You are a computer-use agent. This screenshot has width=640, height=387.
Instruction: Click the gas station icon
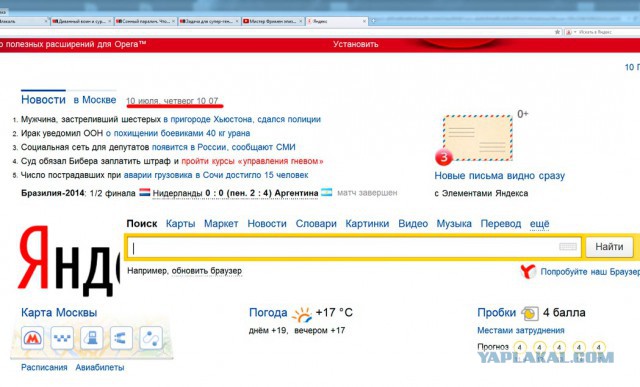tap(91, 338)
